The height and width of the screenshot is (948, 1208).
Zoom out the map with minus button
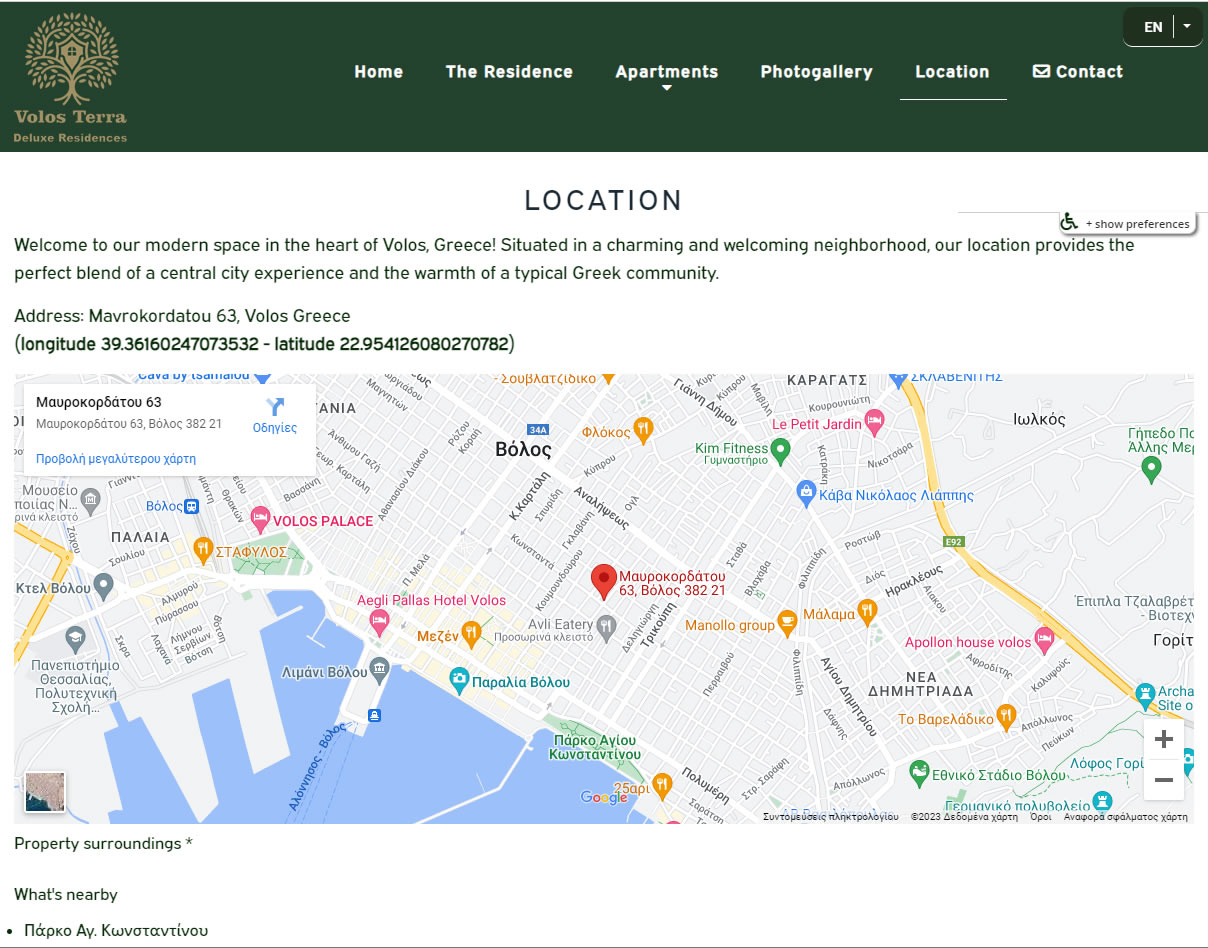click(1164, 780)
